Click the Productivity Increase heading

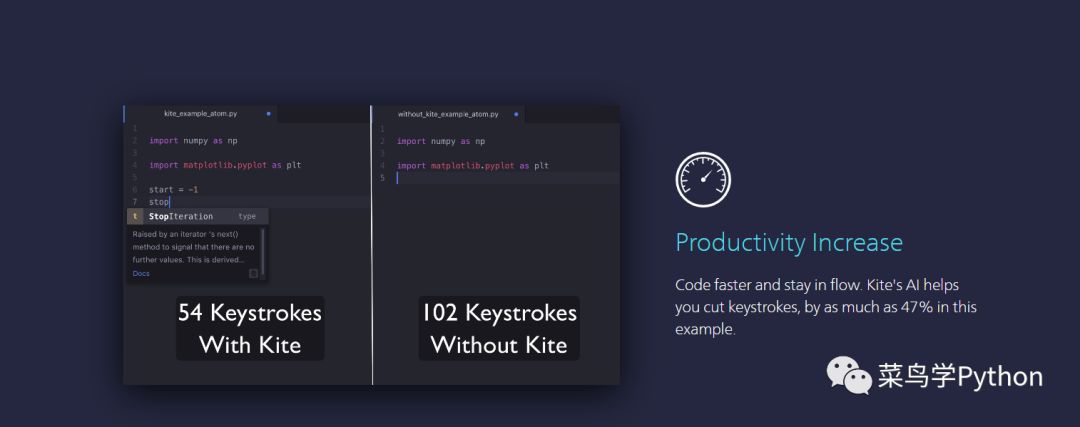point(789,242)
